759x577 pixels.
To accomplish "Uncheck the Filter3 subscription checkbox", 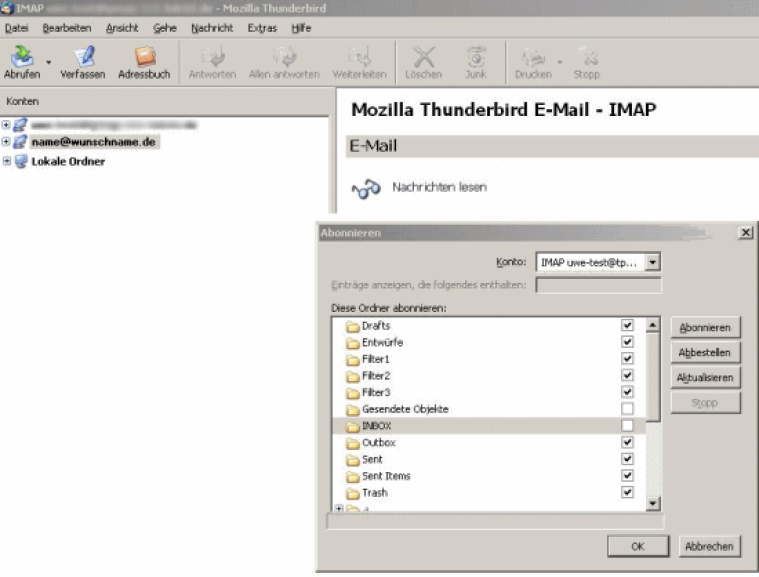I will 627,392.
